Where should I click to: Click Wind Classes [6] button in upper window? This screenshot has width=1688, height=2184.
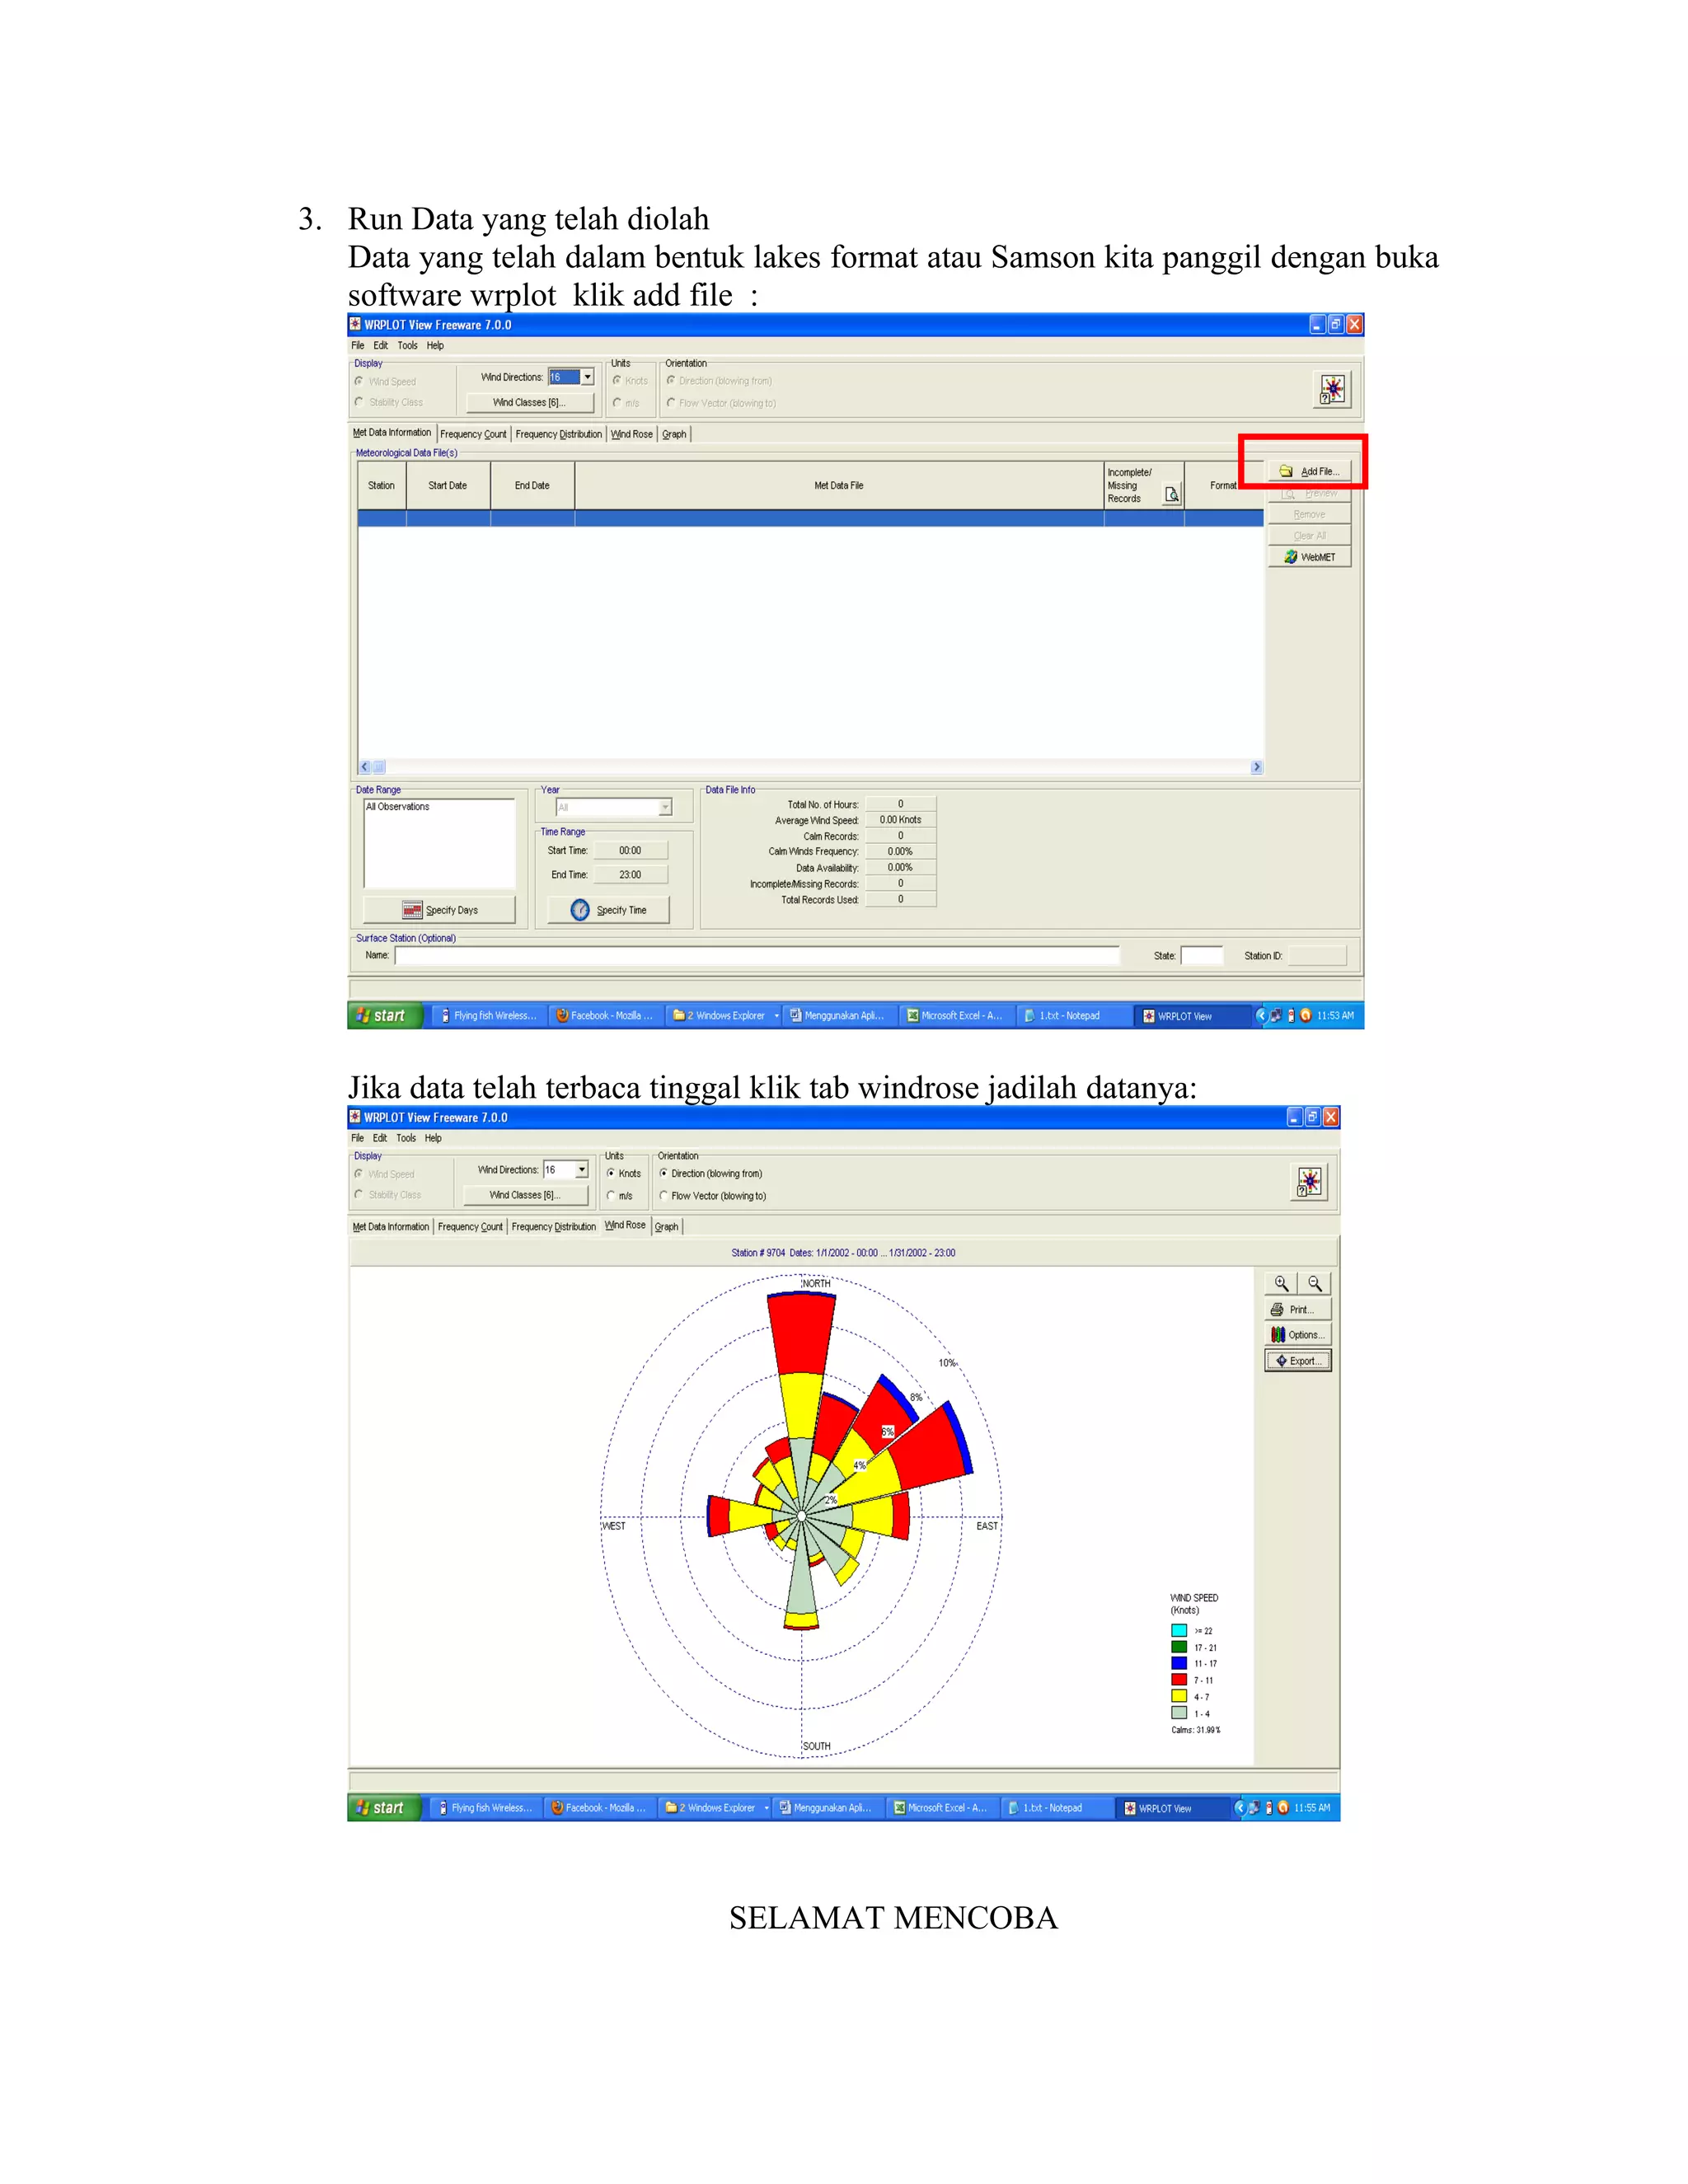click(x=530, y=402)
